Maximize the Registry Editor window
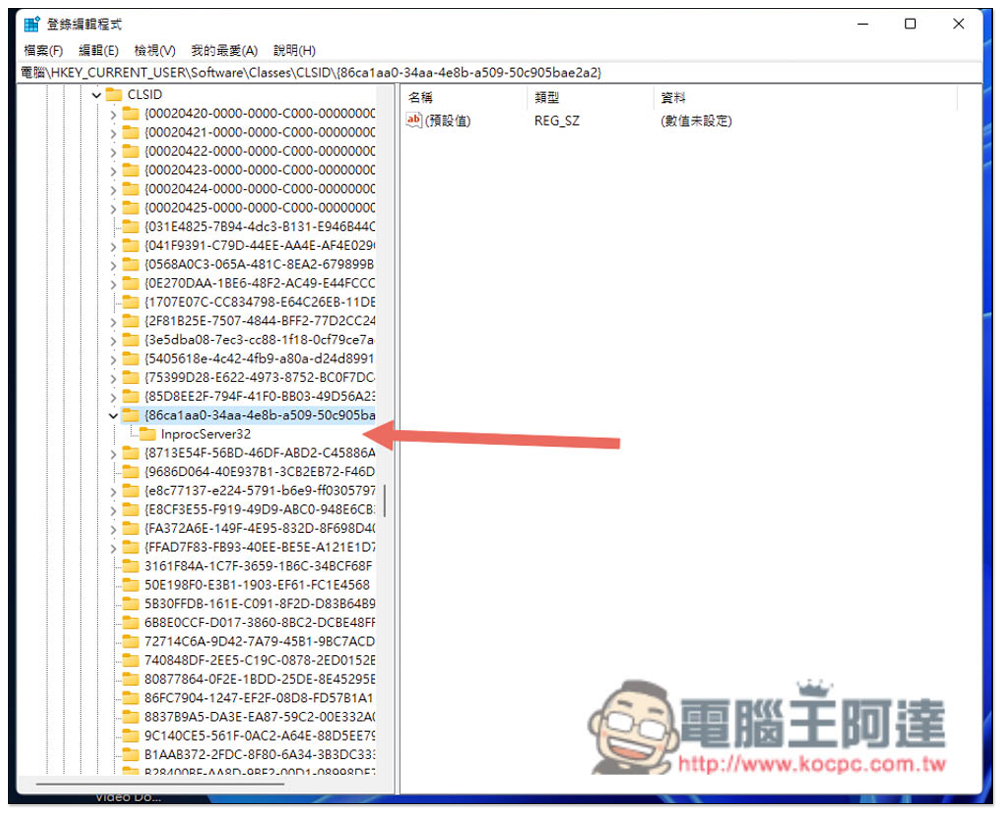Image resolution: width=1000 pixels, height=813 pixels. coord(910,24)
